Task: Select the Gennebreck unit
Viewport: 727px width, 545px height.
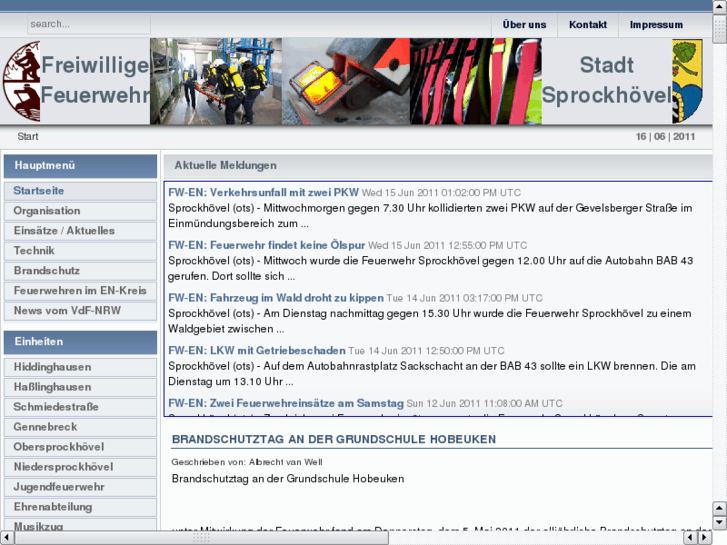Action: (80, 427)
